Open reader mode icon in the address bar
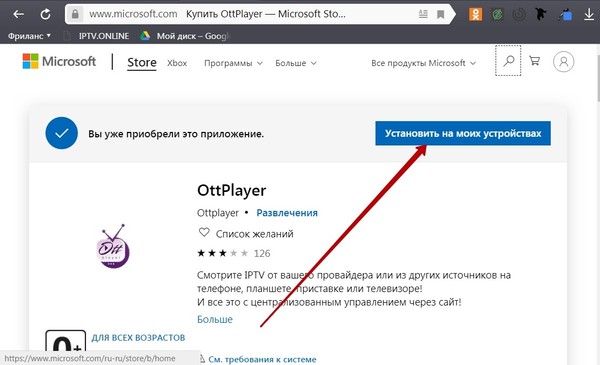The image size is (600, 365). pos(423,14)
